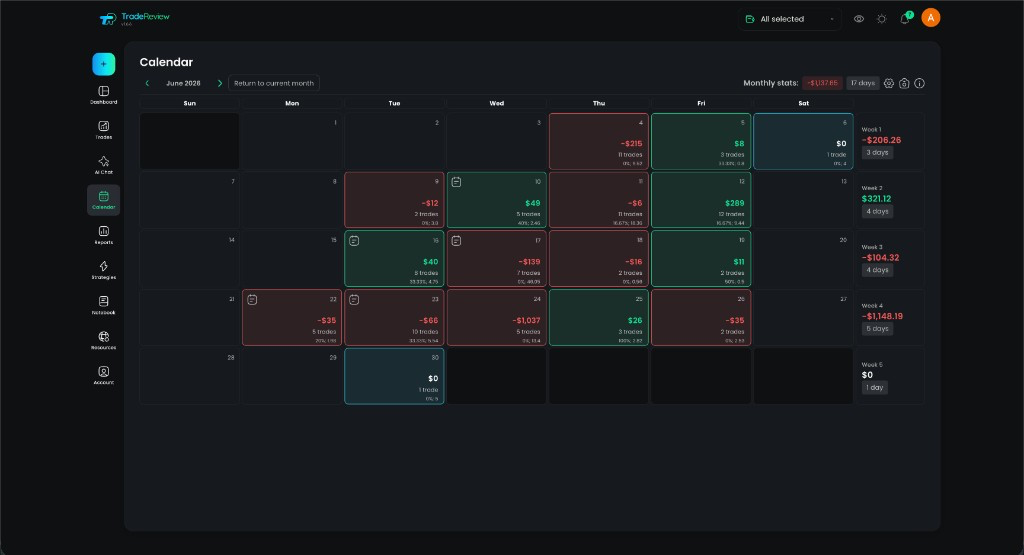The image size is (1024, 555).
Task: Open June 24 day with -$1,037
Action: point(496,317)
